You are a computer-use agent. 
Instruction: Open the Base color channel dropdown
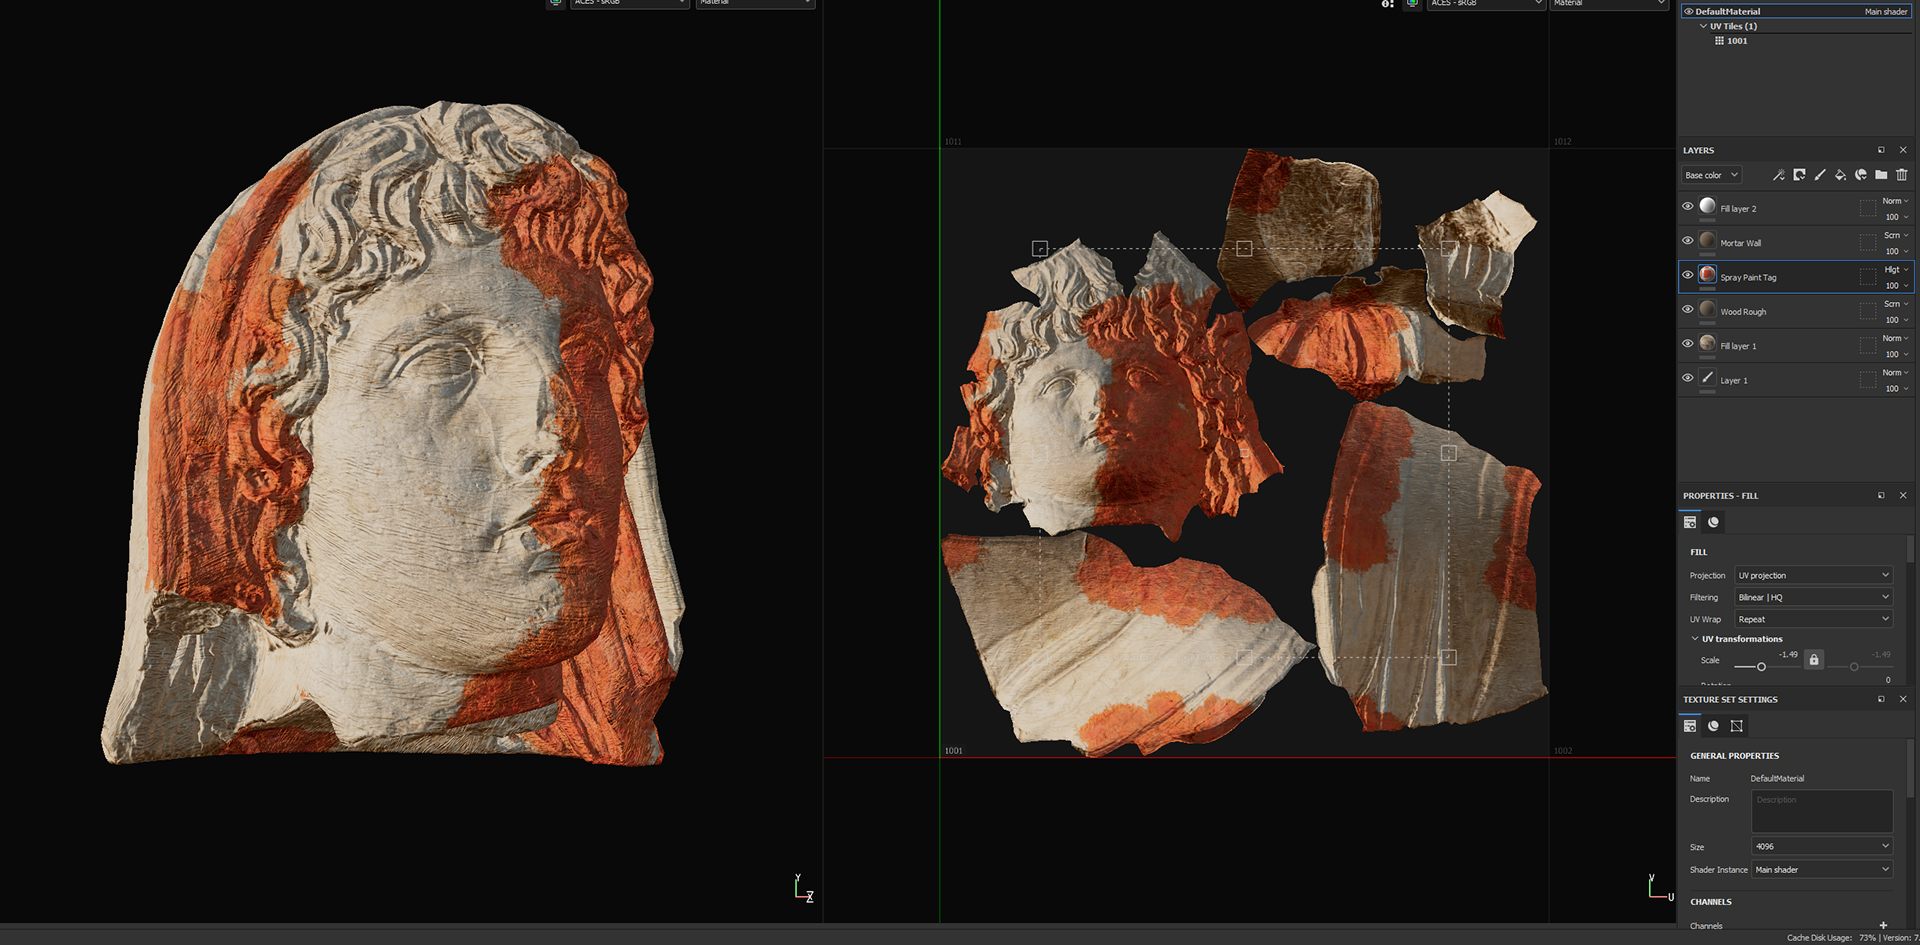point(1711,175)
